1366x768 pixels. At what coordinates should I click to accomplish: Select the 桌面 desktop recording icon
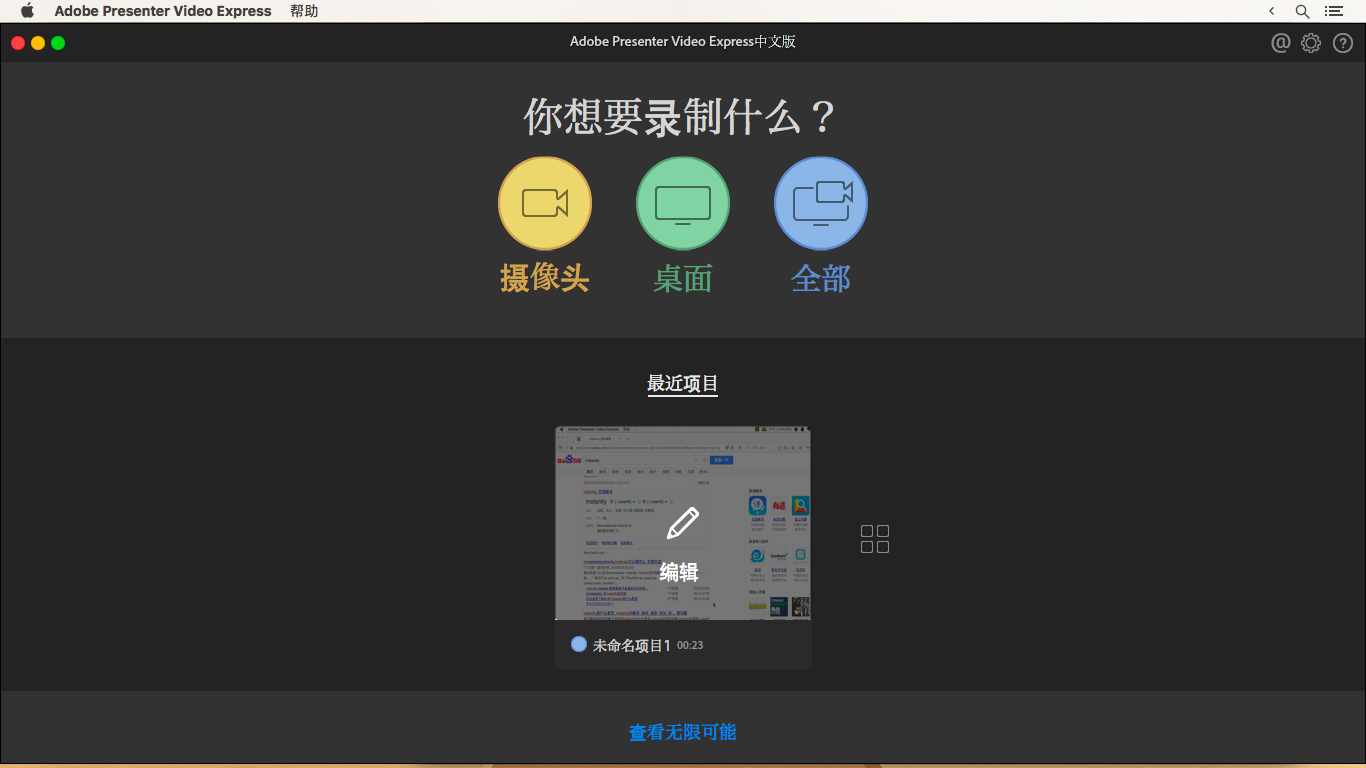(x=683, y=201)
